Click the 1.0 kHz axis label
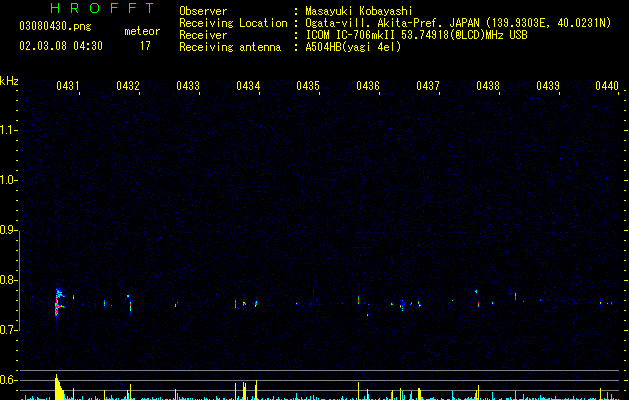Image resolution: width=629 pixels, height=400 pixels. [8, 180]
